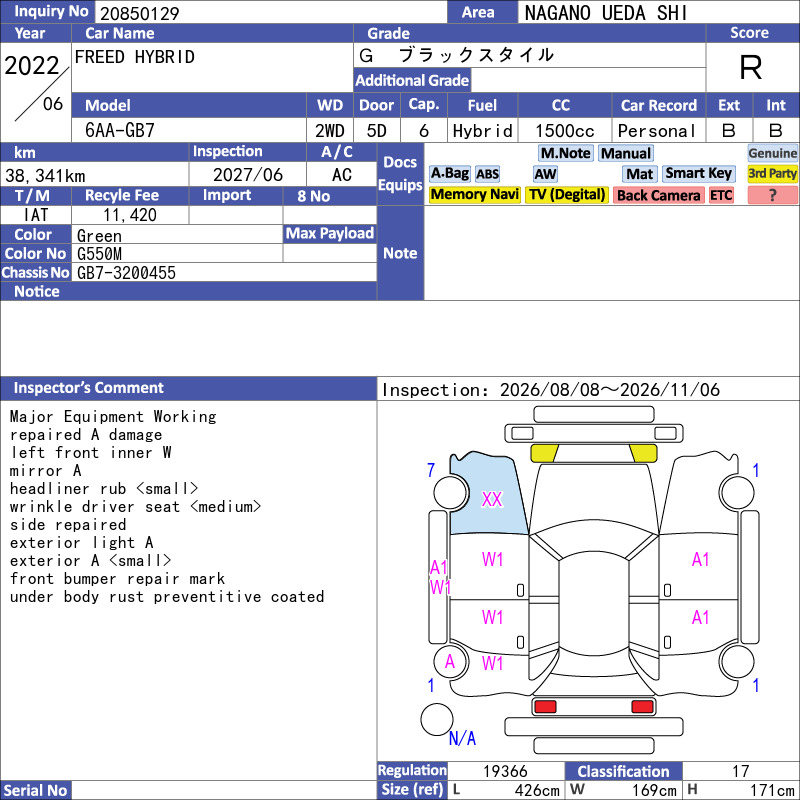Click the Green color value
This screenshot has width=800, height=800.
99,236
